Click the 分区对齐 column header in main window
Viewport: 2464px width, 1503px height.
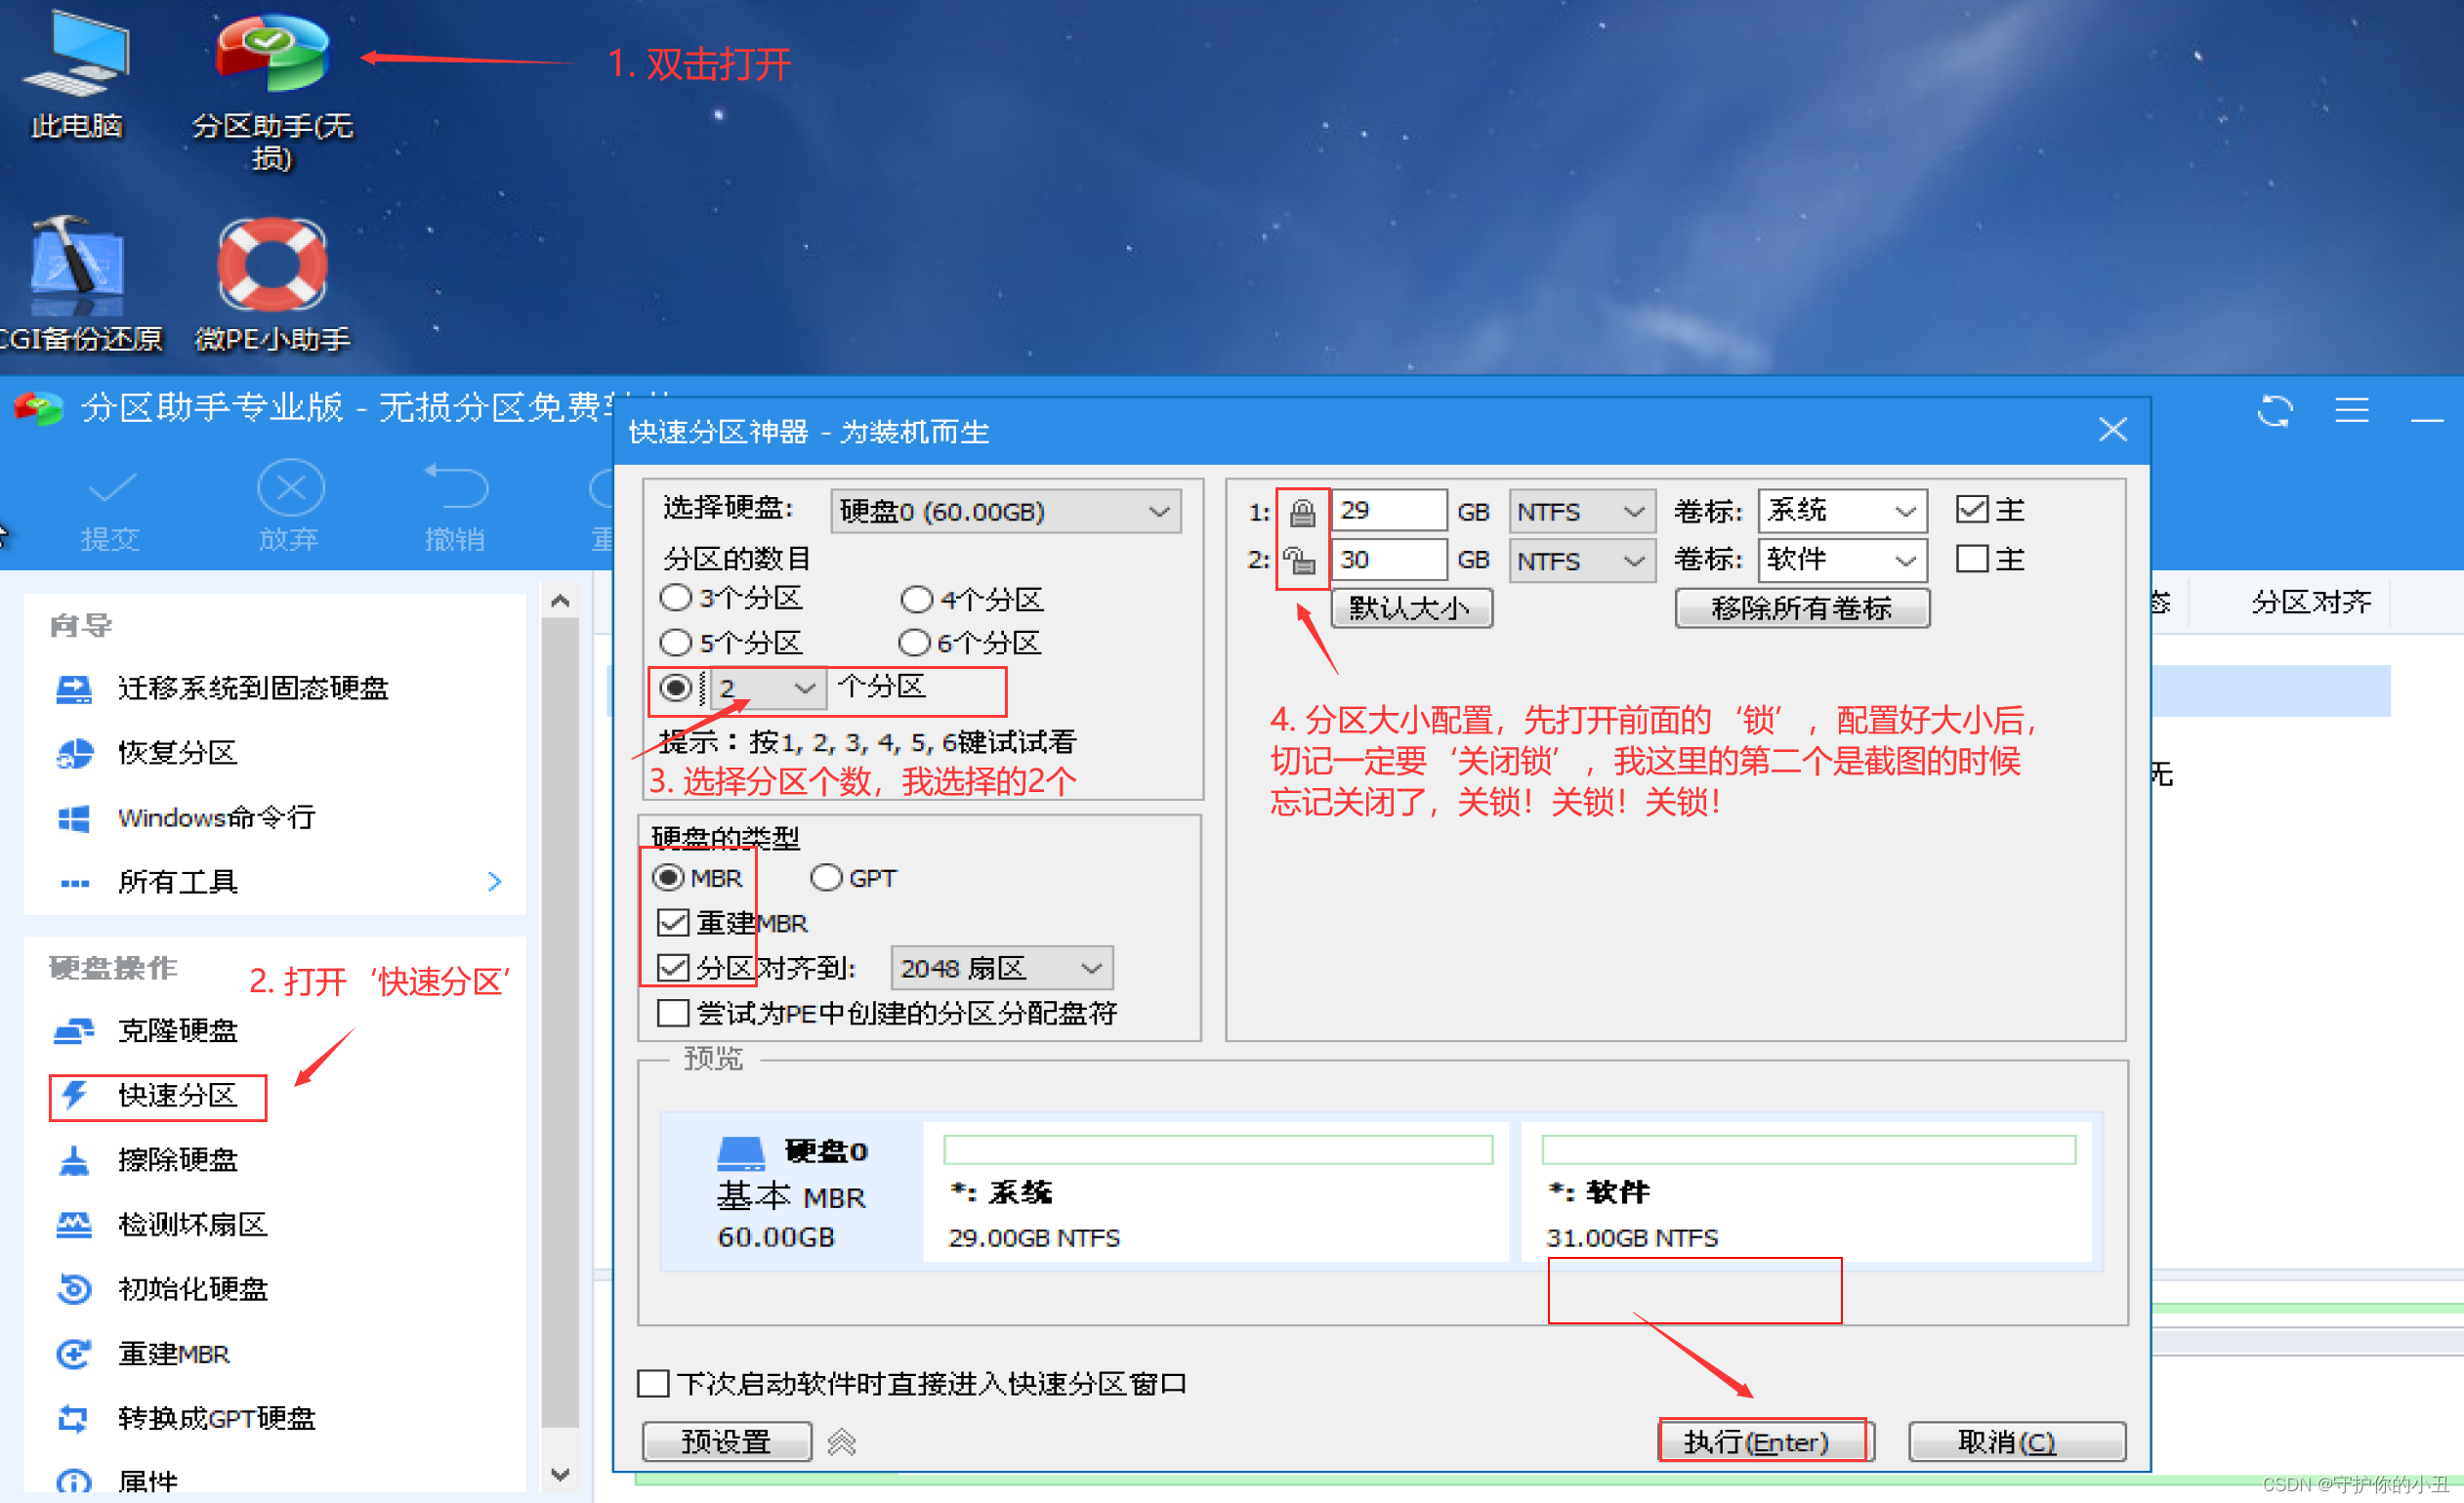[2311, 602]
